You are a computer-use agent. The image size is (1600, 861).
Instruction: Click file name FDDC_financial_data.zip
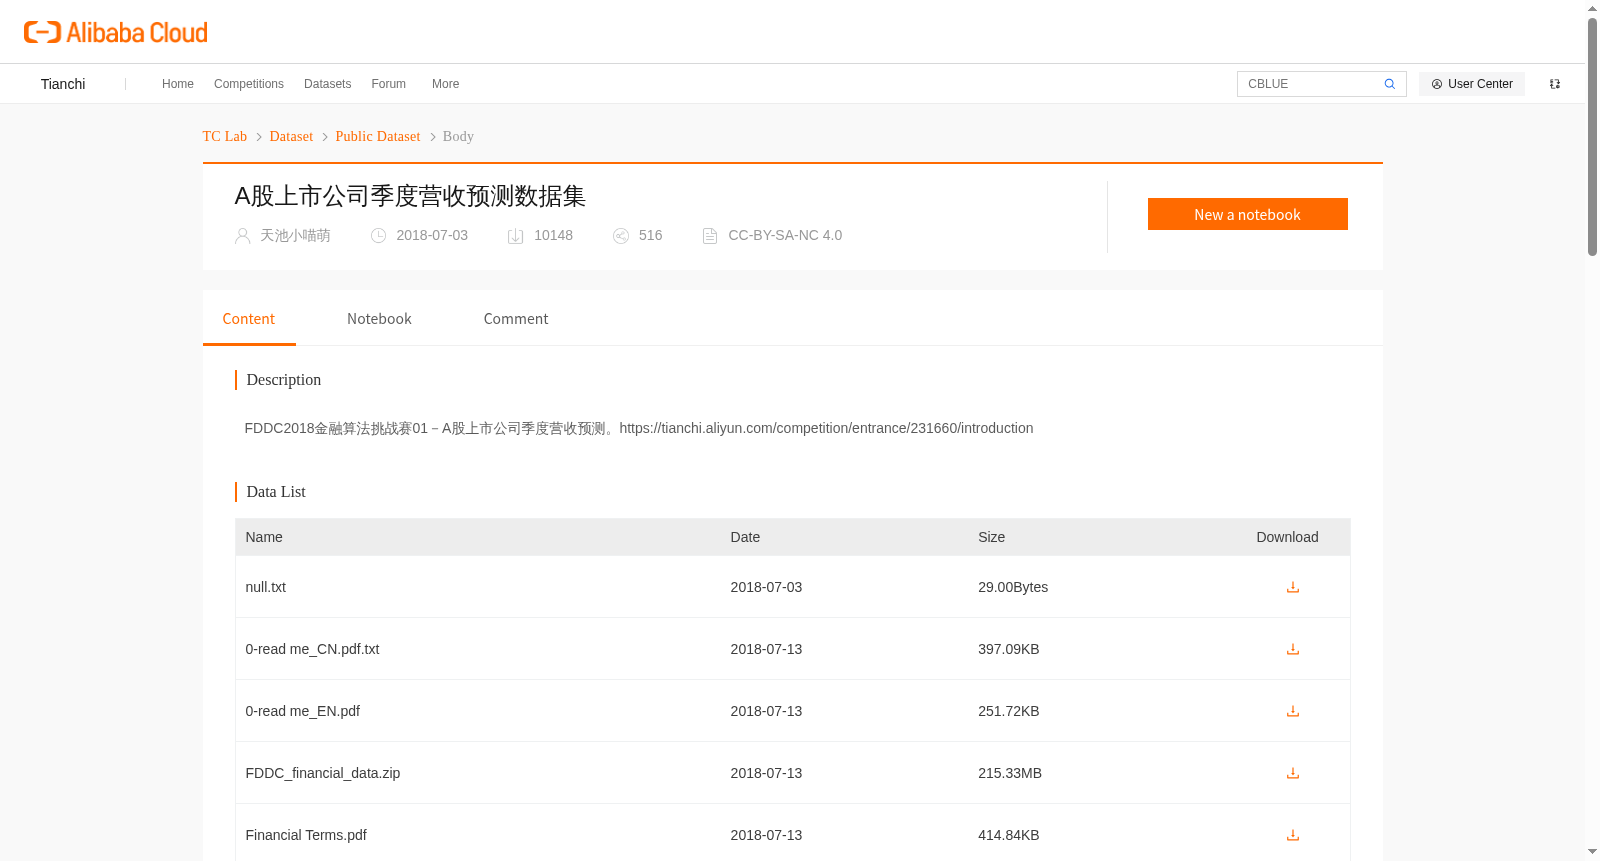point(323,773)
